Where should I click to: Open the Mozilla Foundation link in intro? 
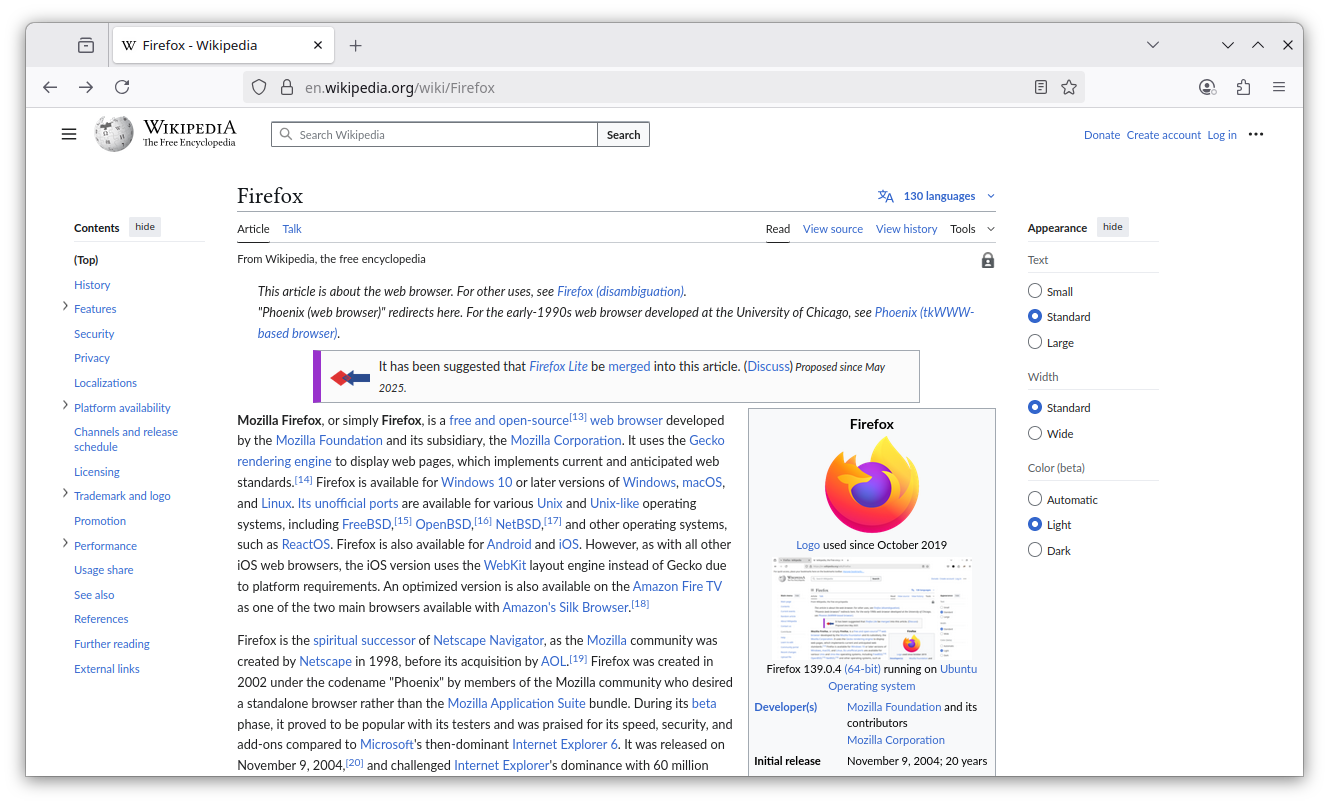click(x=329, y=440)
